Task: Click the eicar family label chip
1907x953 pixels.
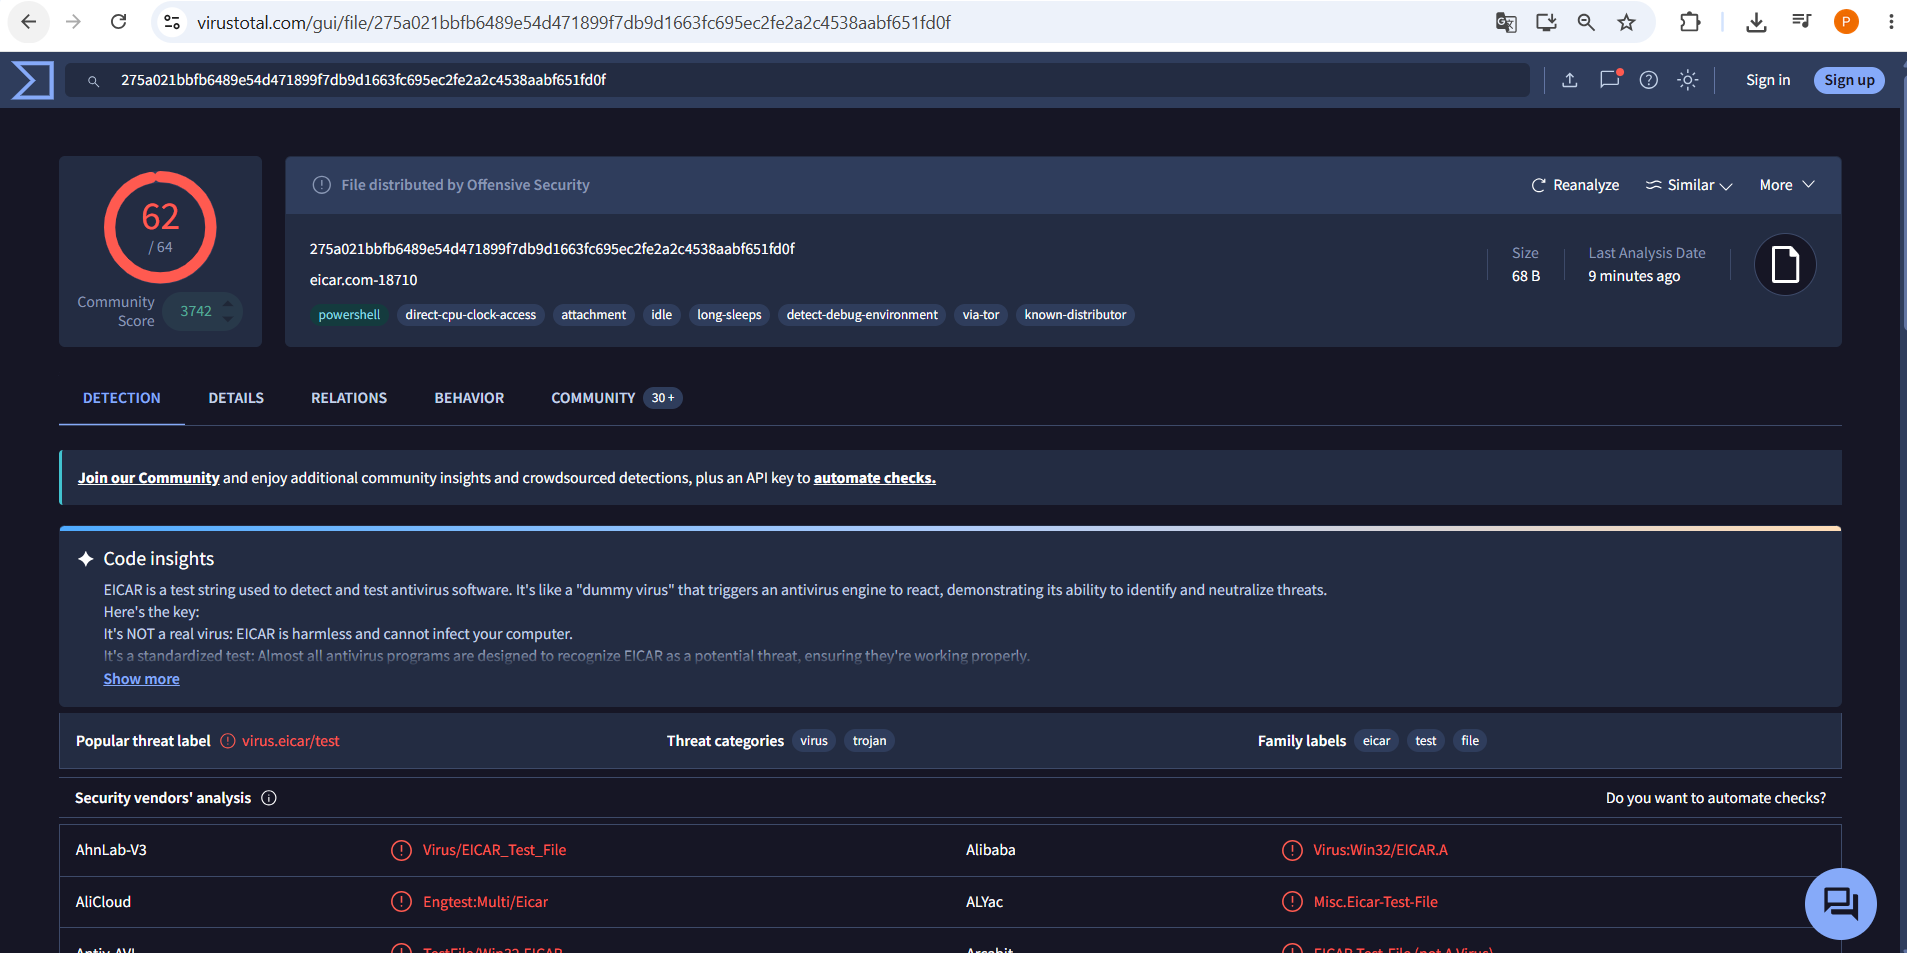Action: click(x=1377, y=741)
